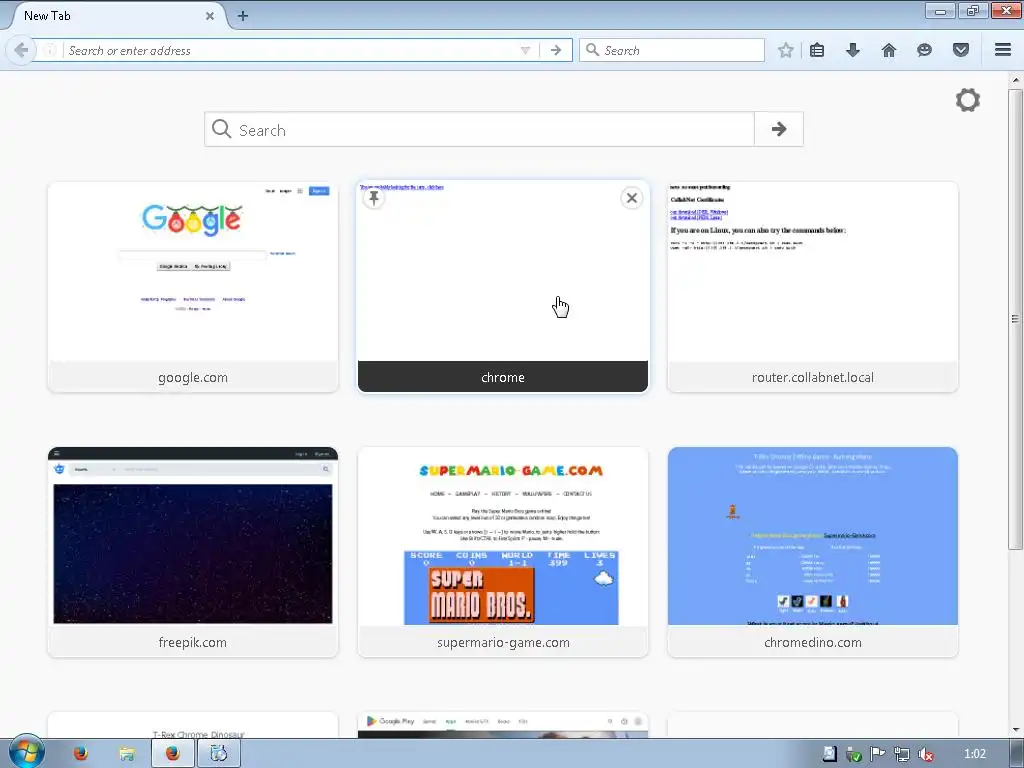Open the network tray icon
Screen dimensions: 1024x768
coord(902,754)
